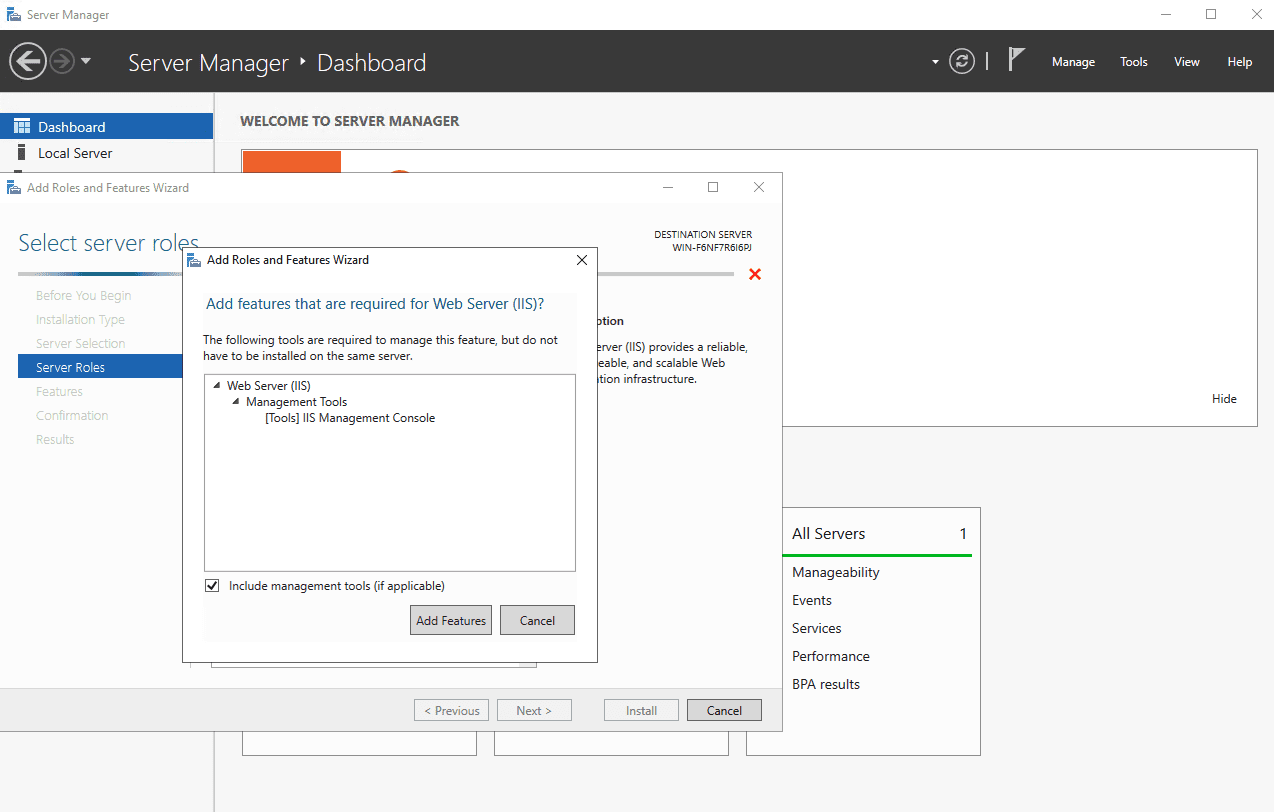The image size is (1274, 812).
Task: Click the Add Features button
Action: click(x=451, y=620)
